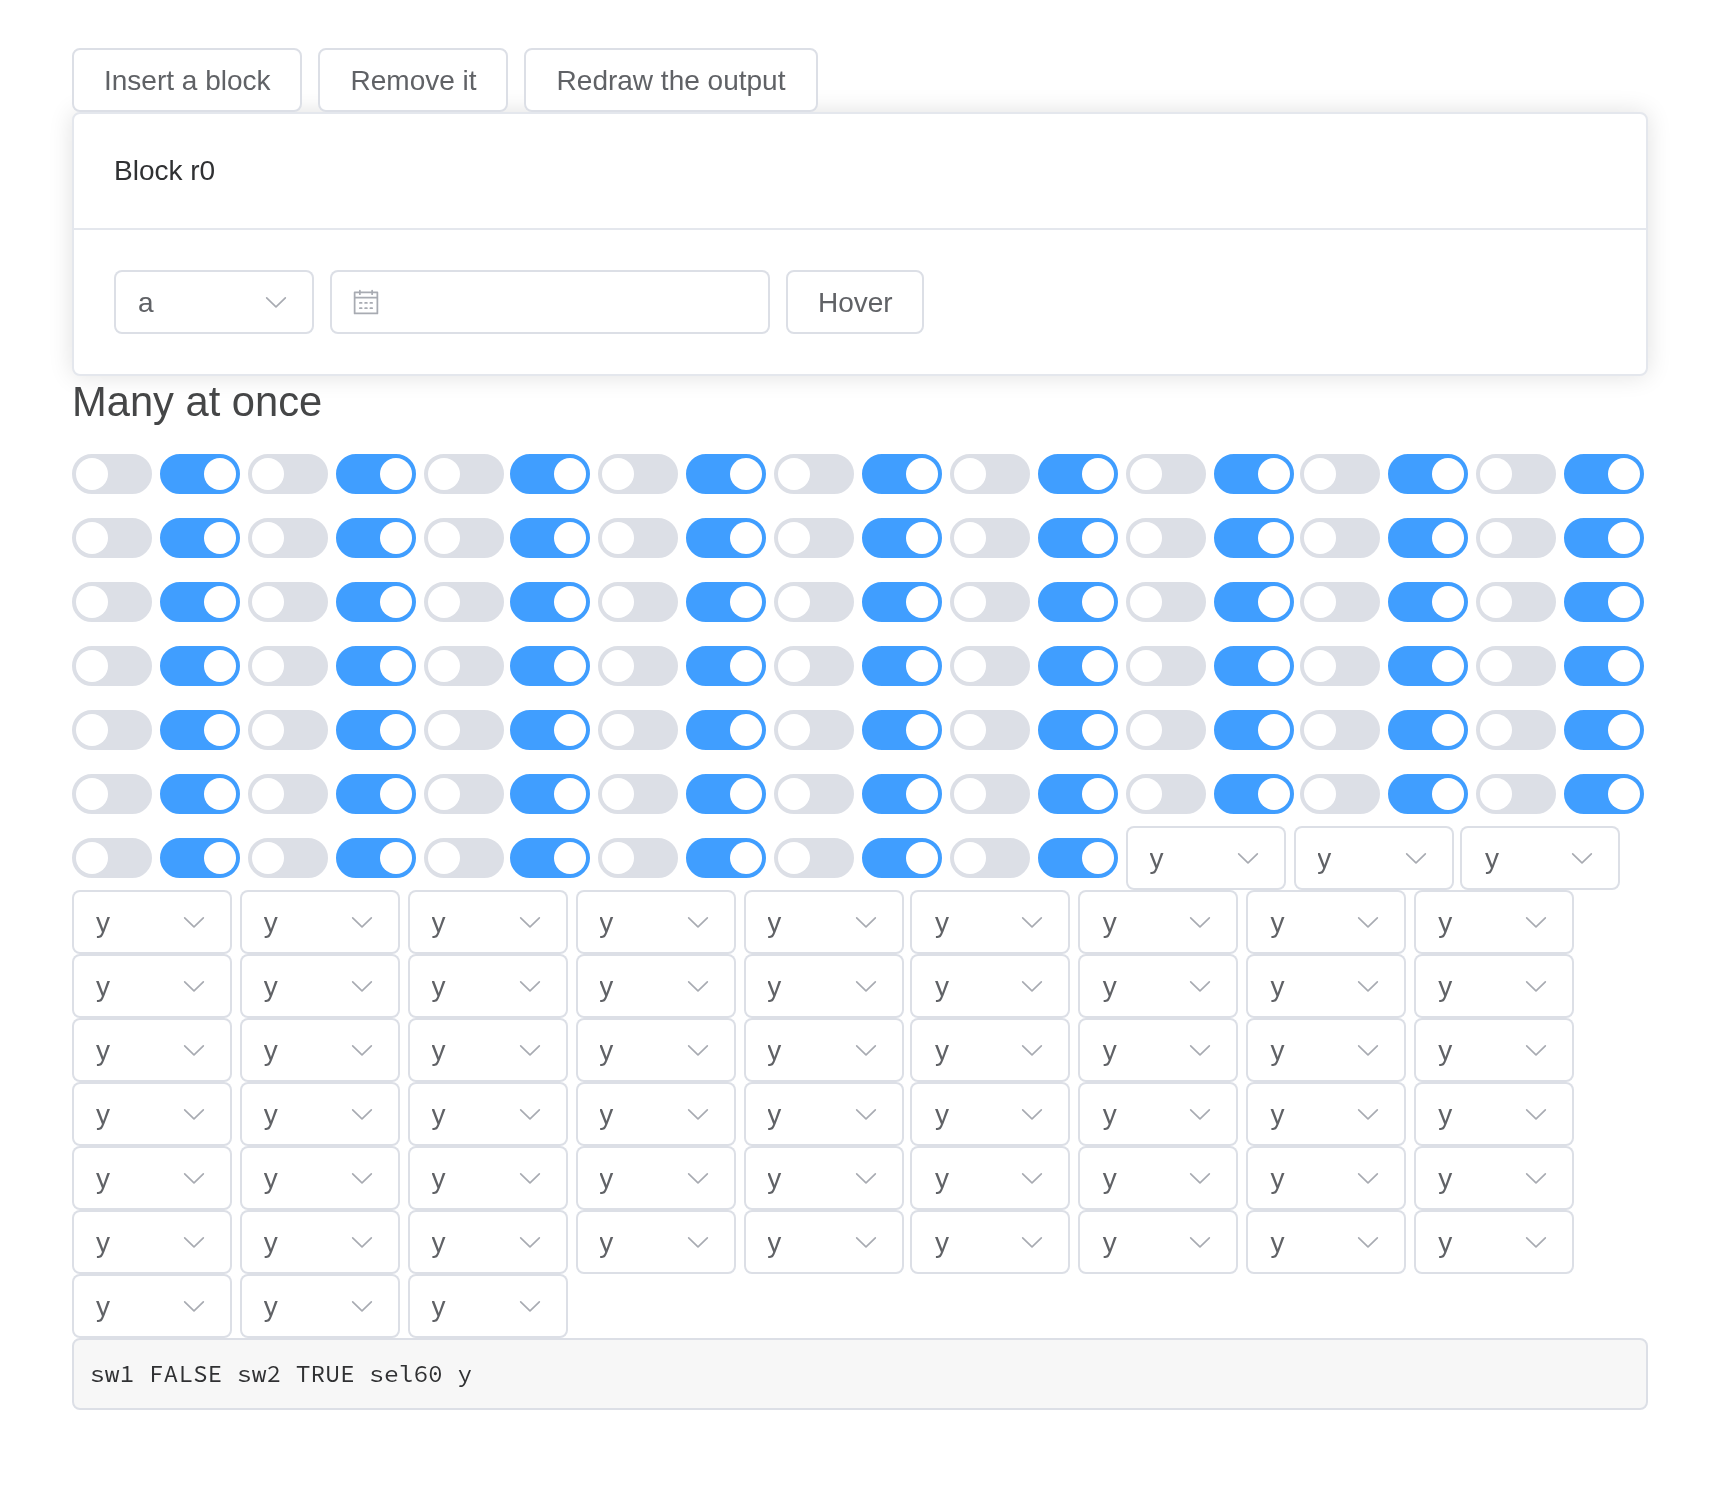
Task: Disable the last blue switch in the seventh row
Action: click(x=1078, y=858)
